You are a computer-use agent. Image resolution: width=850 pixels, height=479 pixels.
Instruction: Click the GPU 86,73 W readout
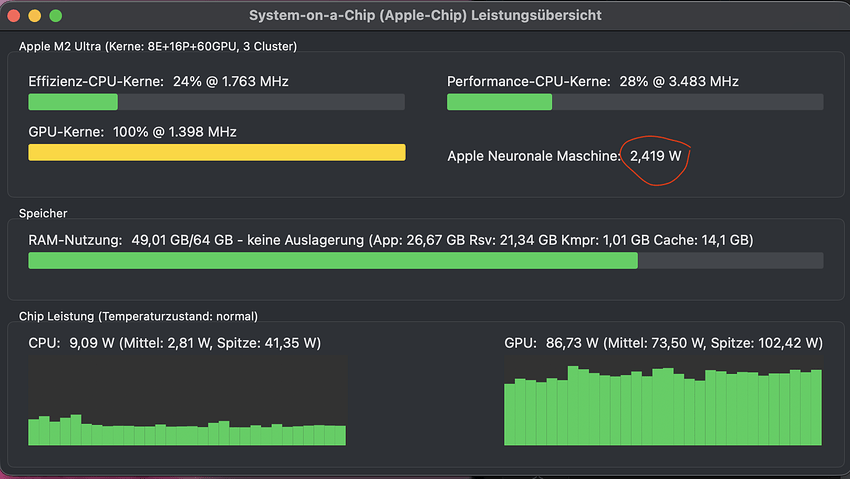tap(663, 343)
